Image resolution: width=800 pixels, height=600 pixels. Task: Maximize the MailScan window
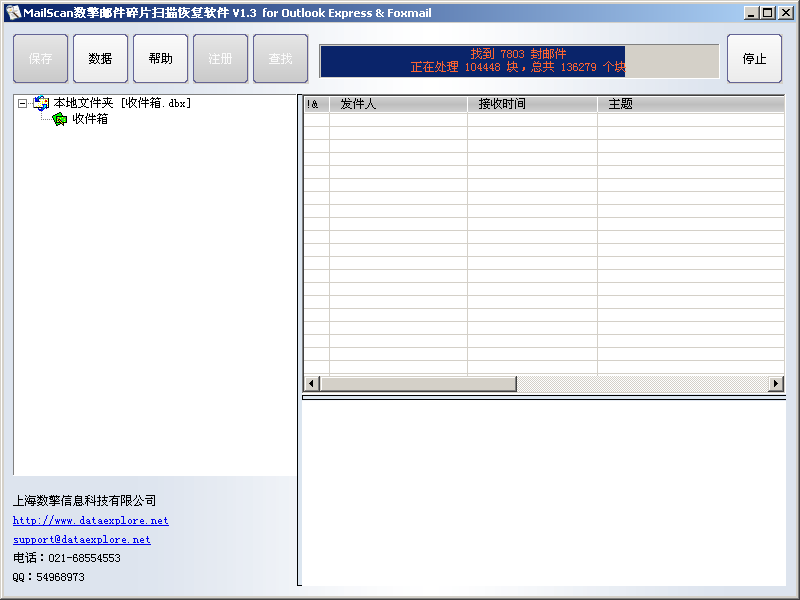(x=767, y=13)
